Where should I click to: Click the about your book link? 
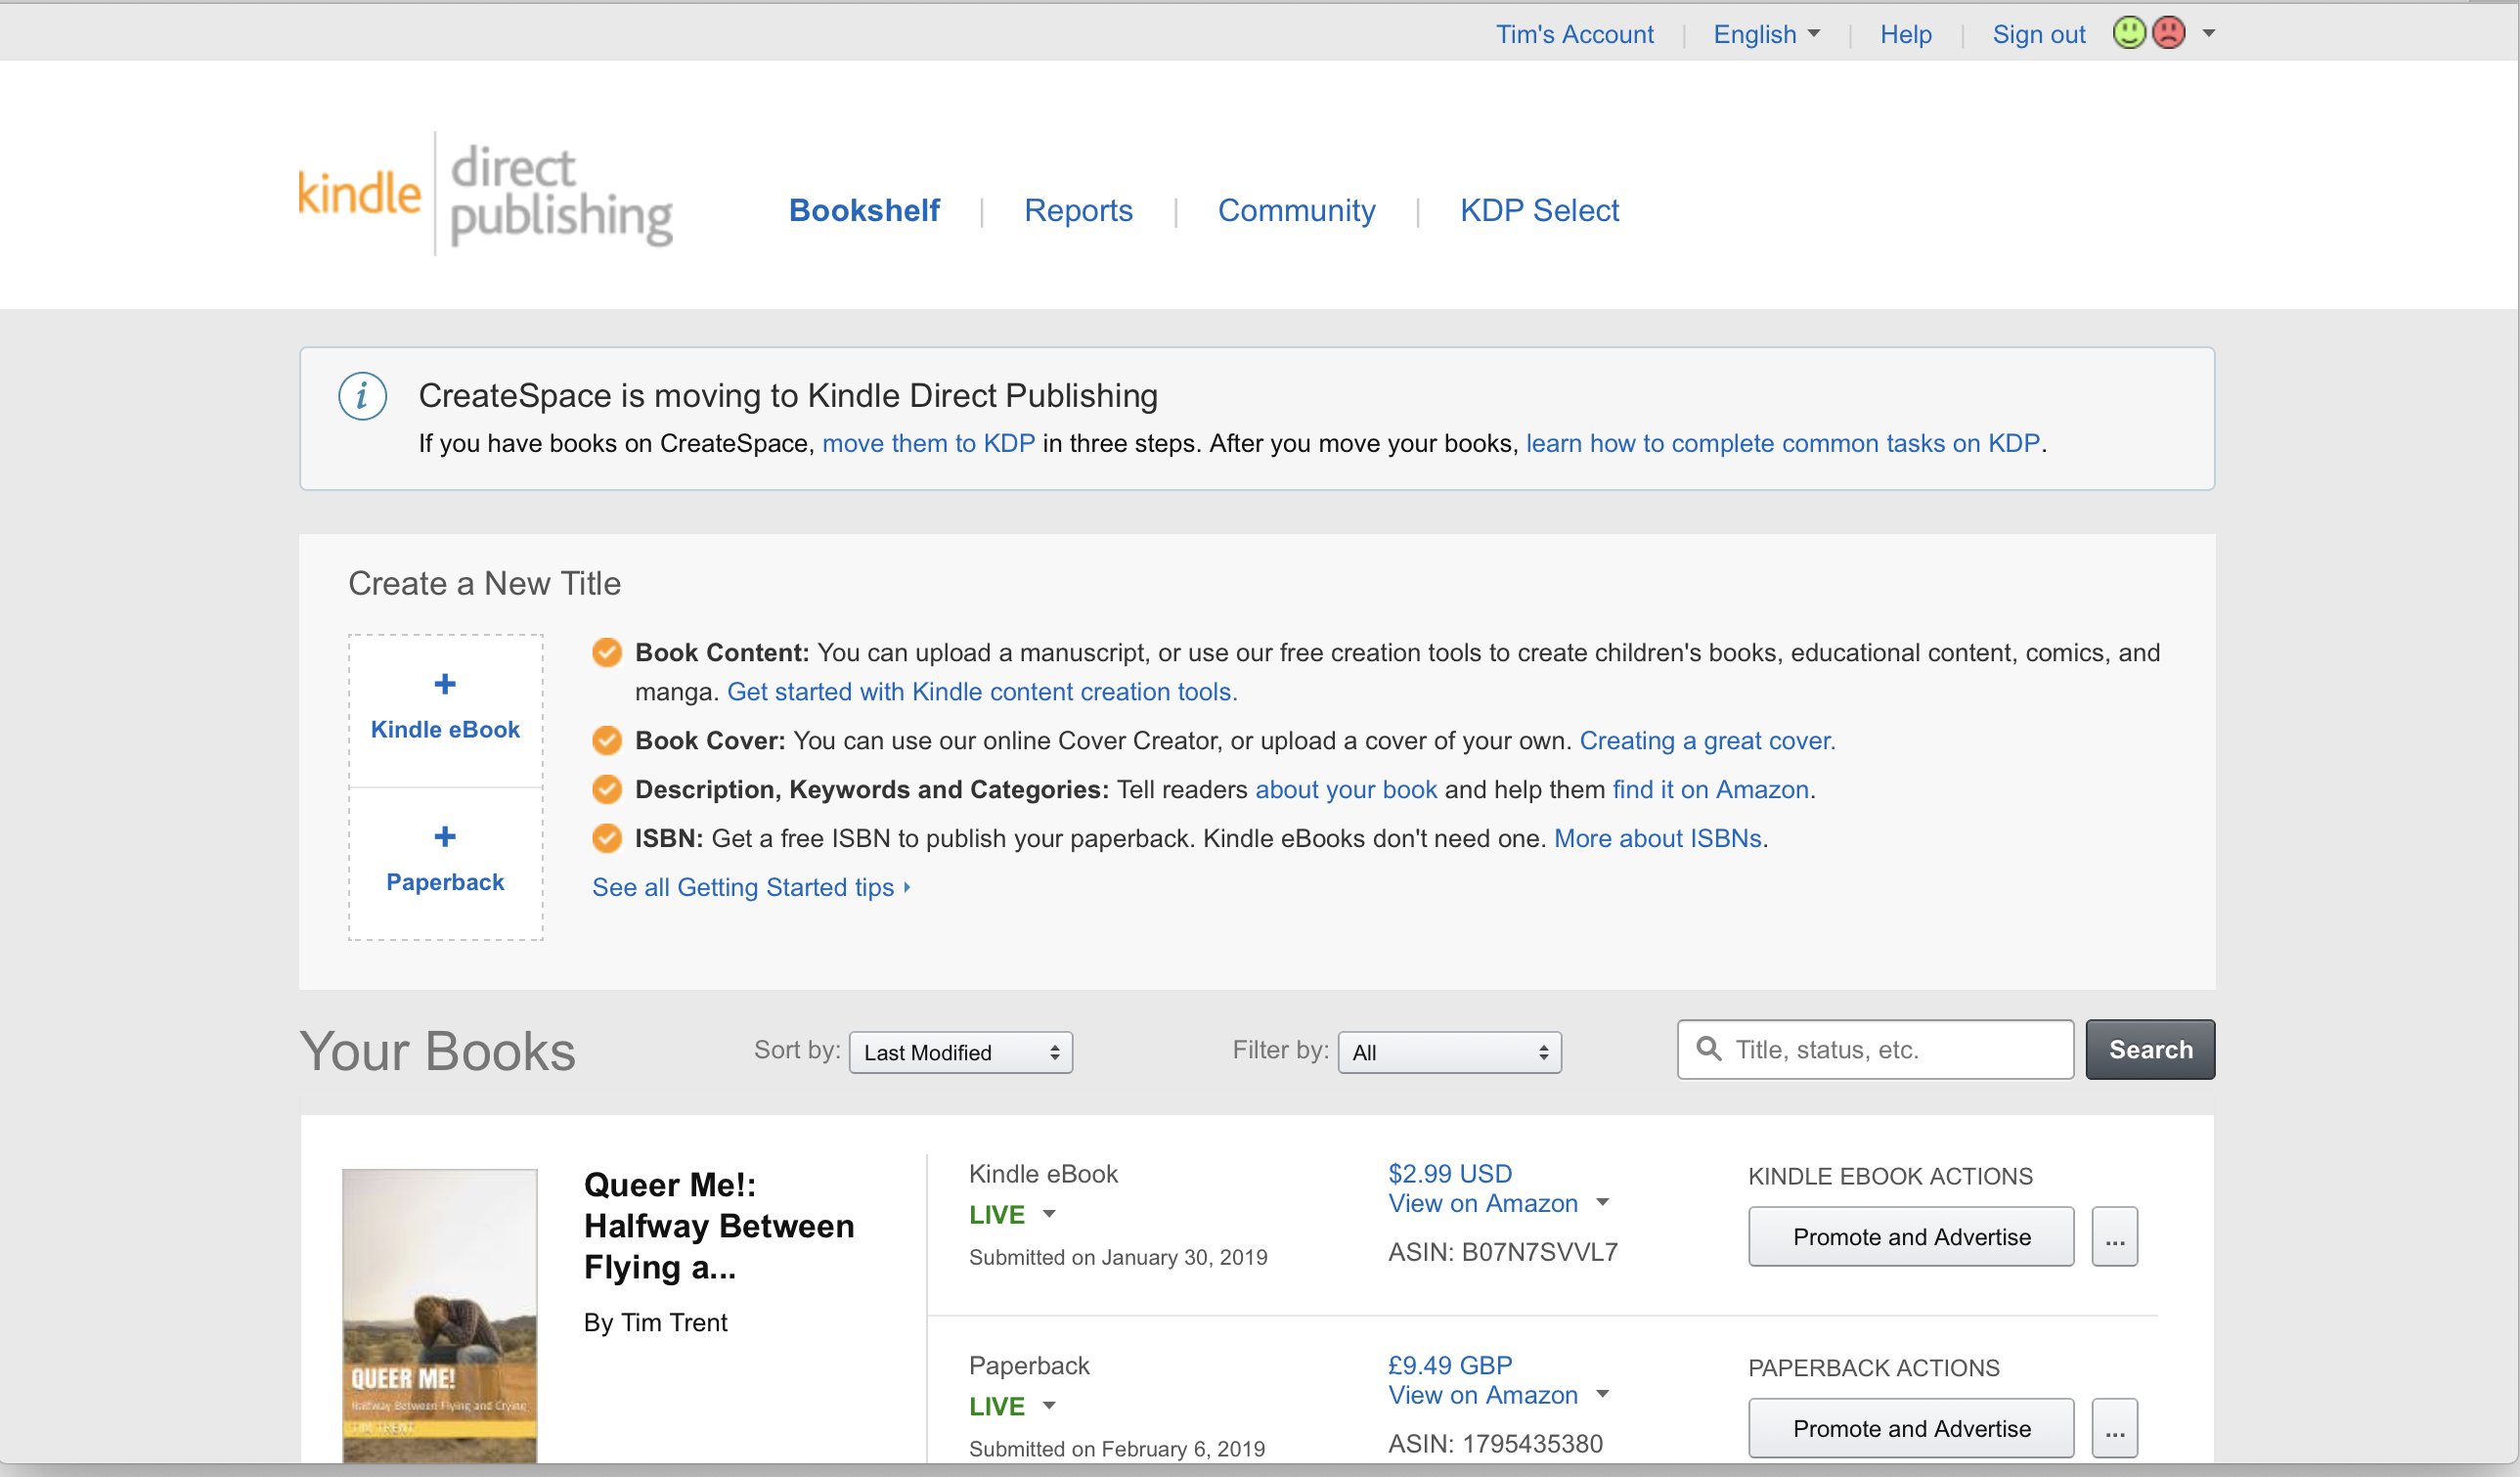[x=1346, y=789]
